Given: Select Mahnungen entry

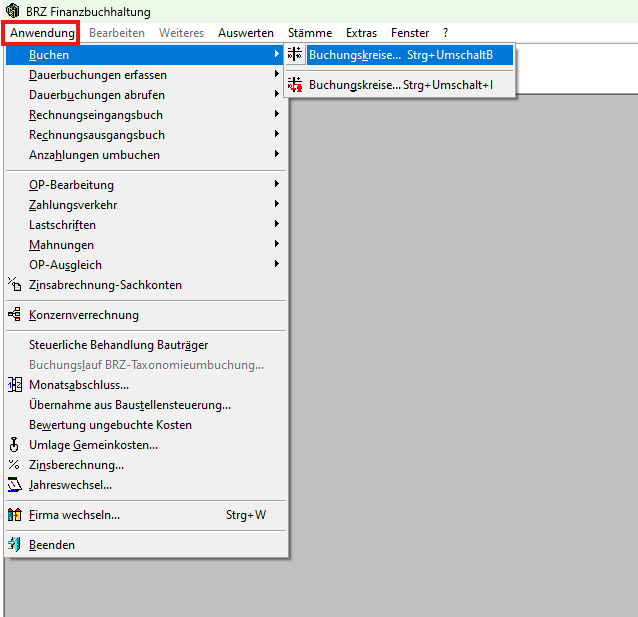Looking at the screenshot, I should [x=146, y=245].
